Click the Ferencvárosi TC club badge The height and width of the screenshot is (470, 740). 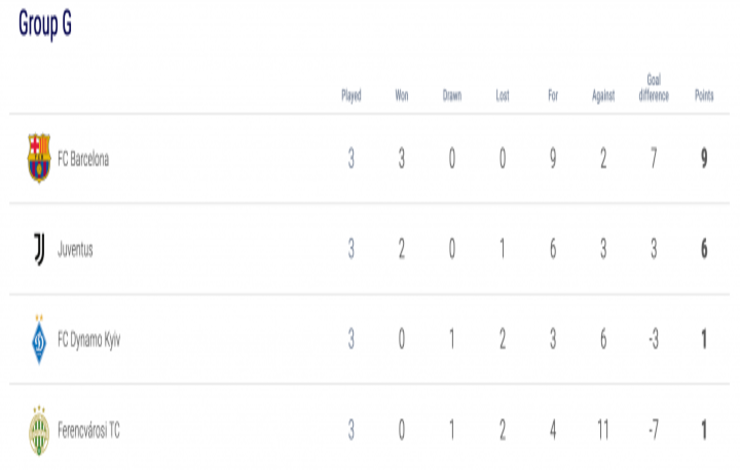38,431
